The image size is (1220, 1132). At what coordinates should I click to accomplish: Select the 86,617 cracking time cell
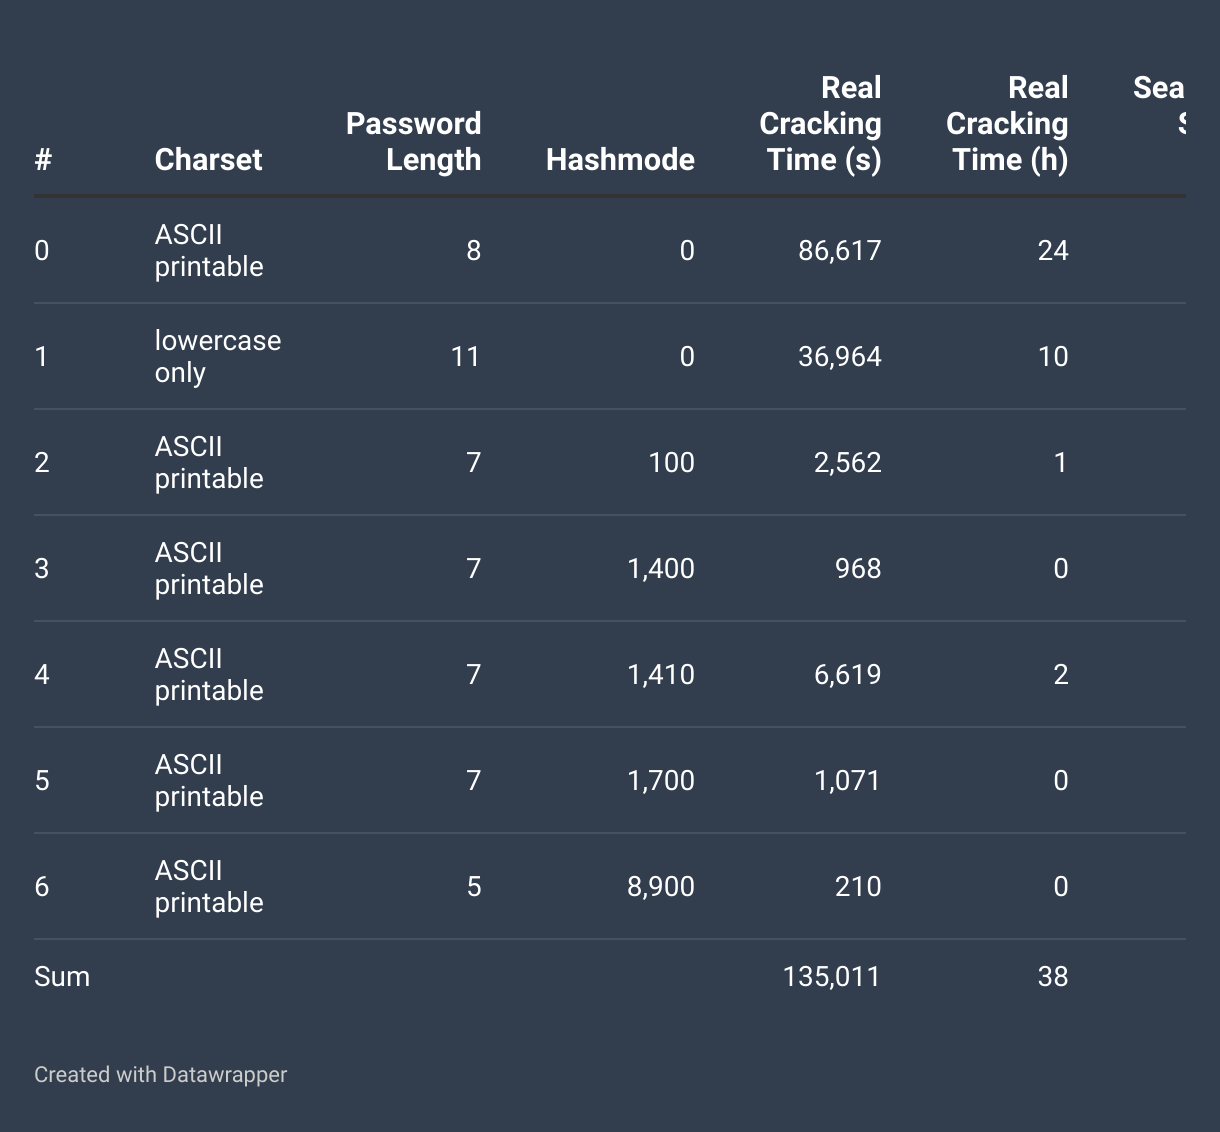coord(839,250)
